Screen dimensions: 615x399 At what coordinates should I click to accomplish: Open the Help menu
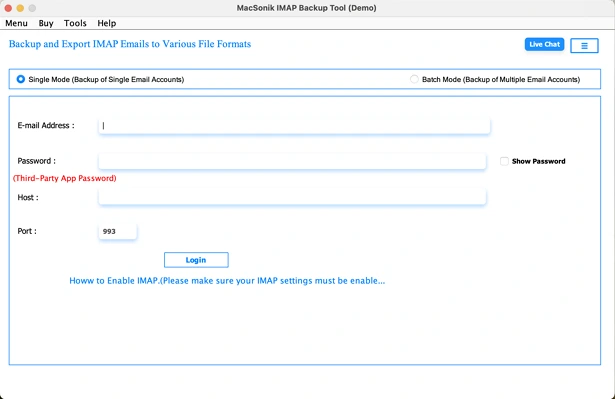point(107,23)
